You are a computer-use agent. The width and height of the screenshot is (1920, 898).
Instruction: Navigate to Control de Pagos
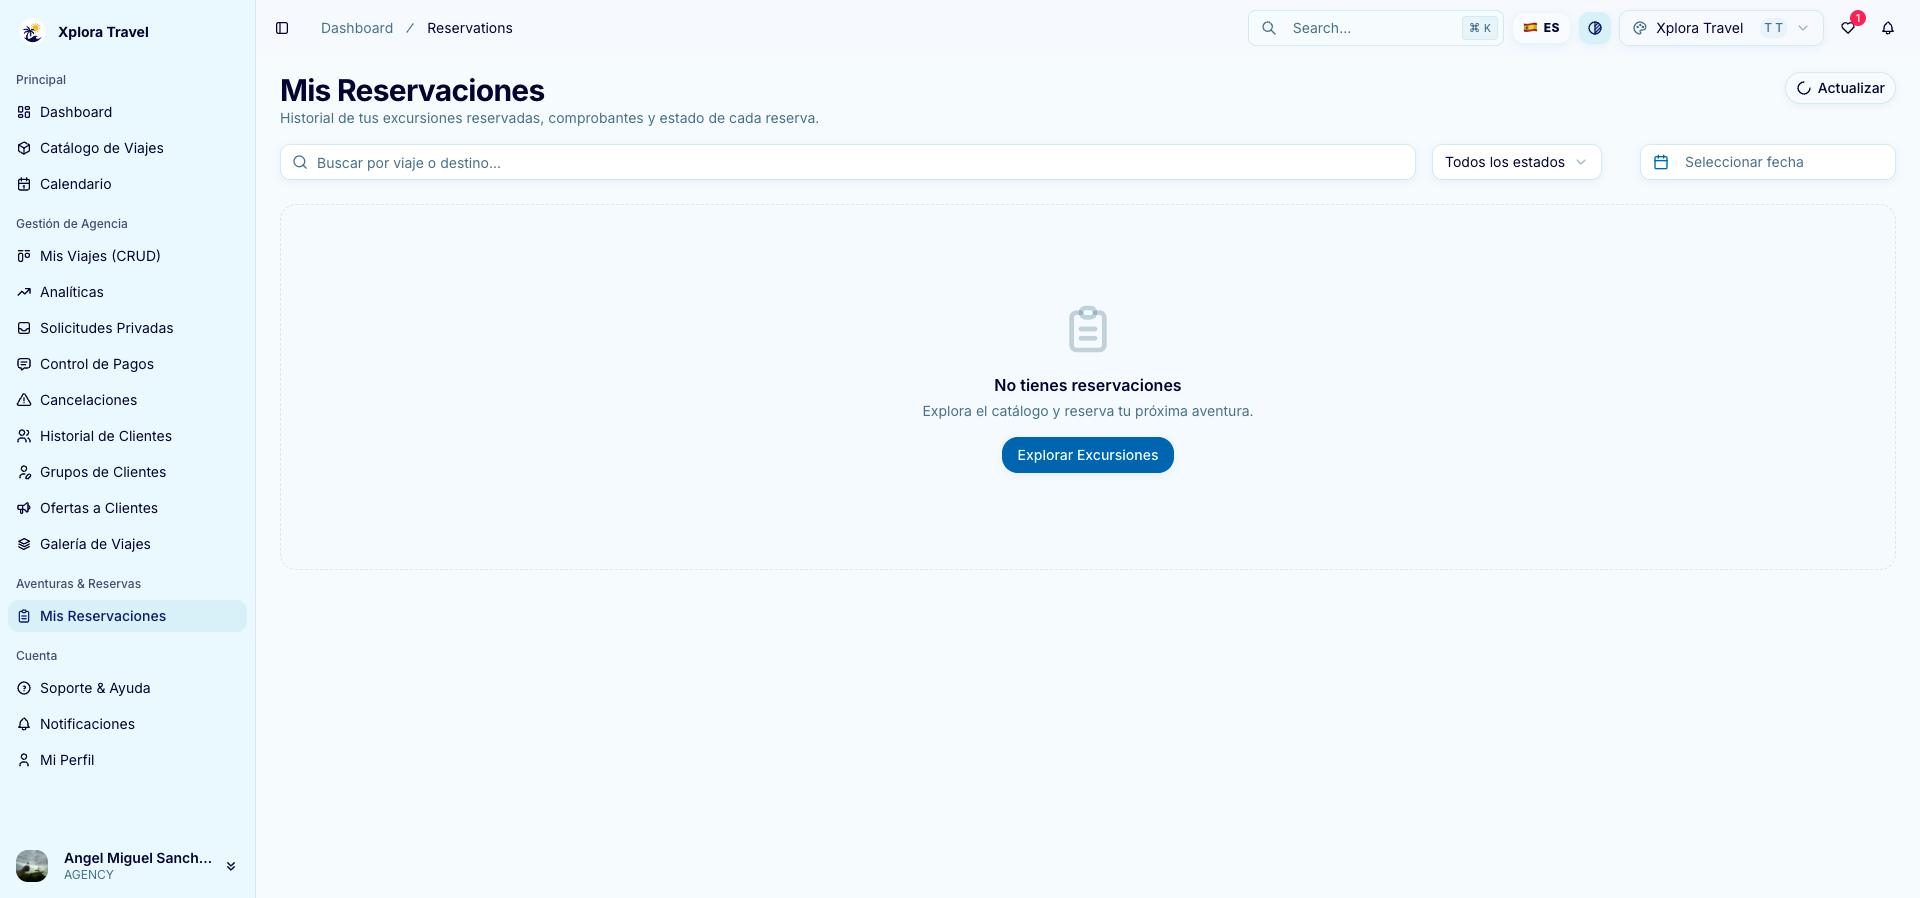pyautogui.click(x=127, y=364)
